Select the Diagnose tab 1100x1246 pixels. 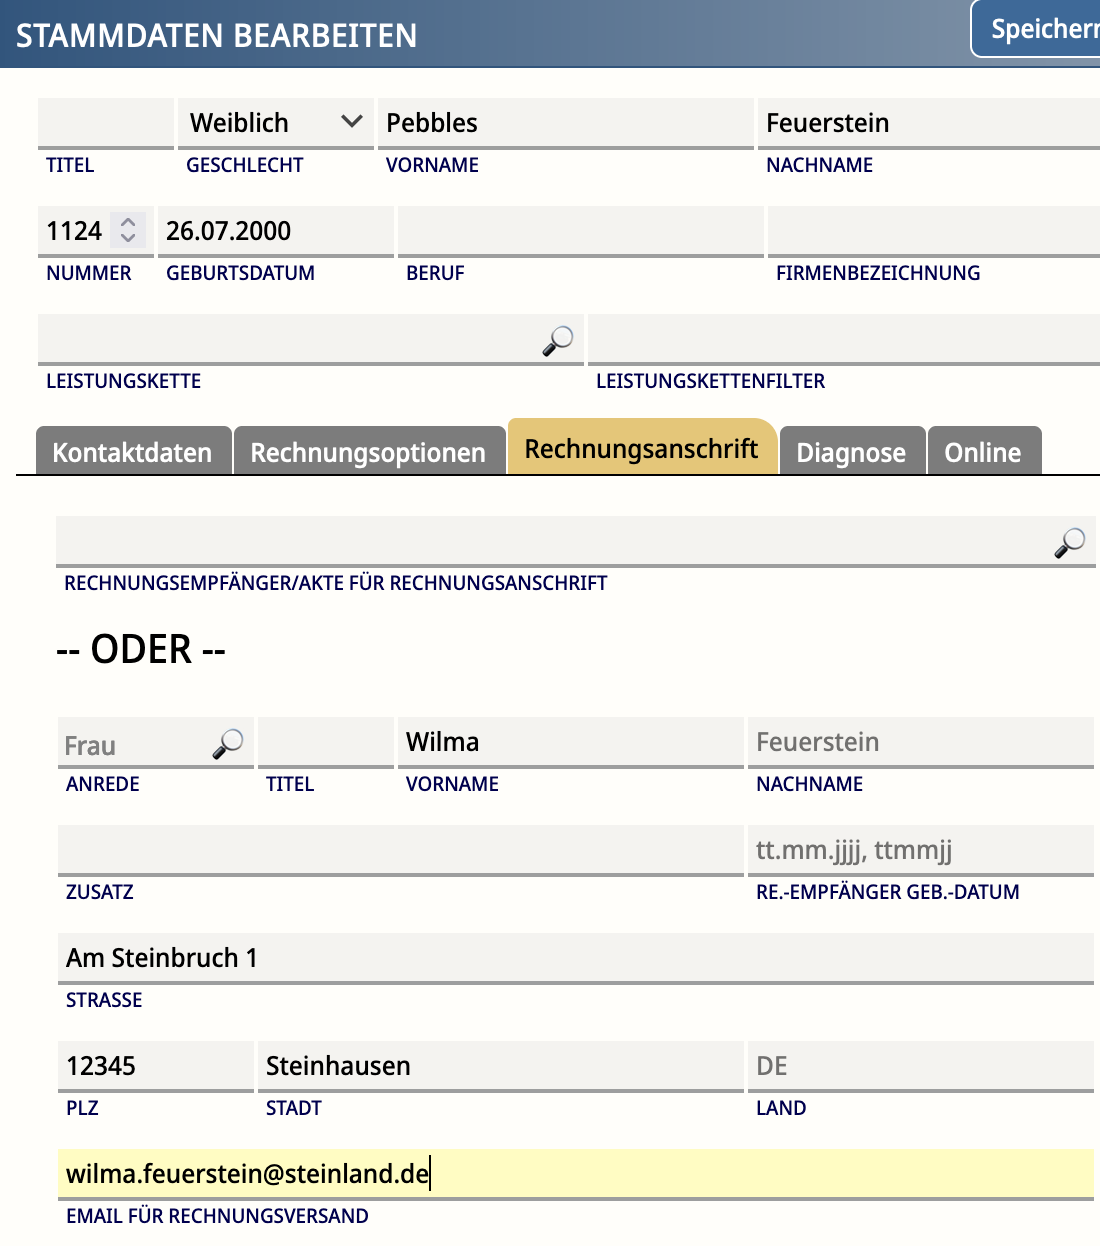click(851, 452)
